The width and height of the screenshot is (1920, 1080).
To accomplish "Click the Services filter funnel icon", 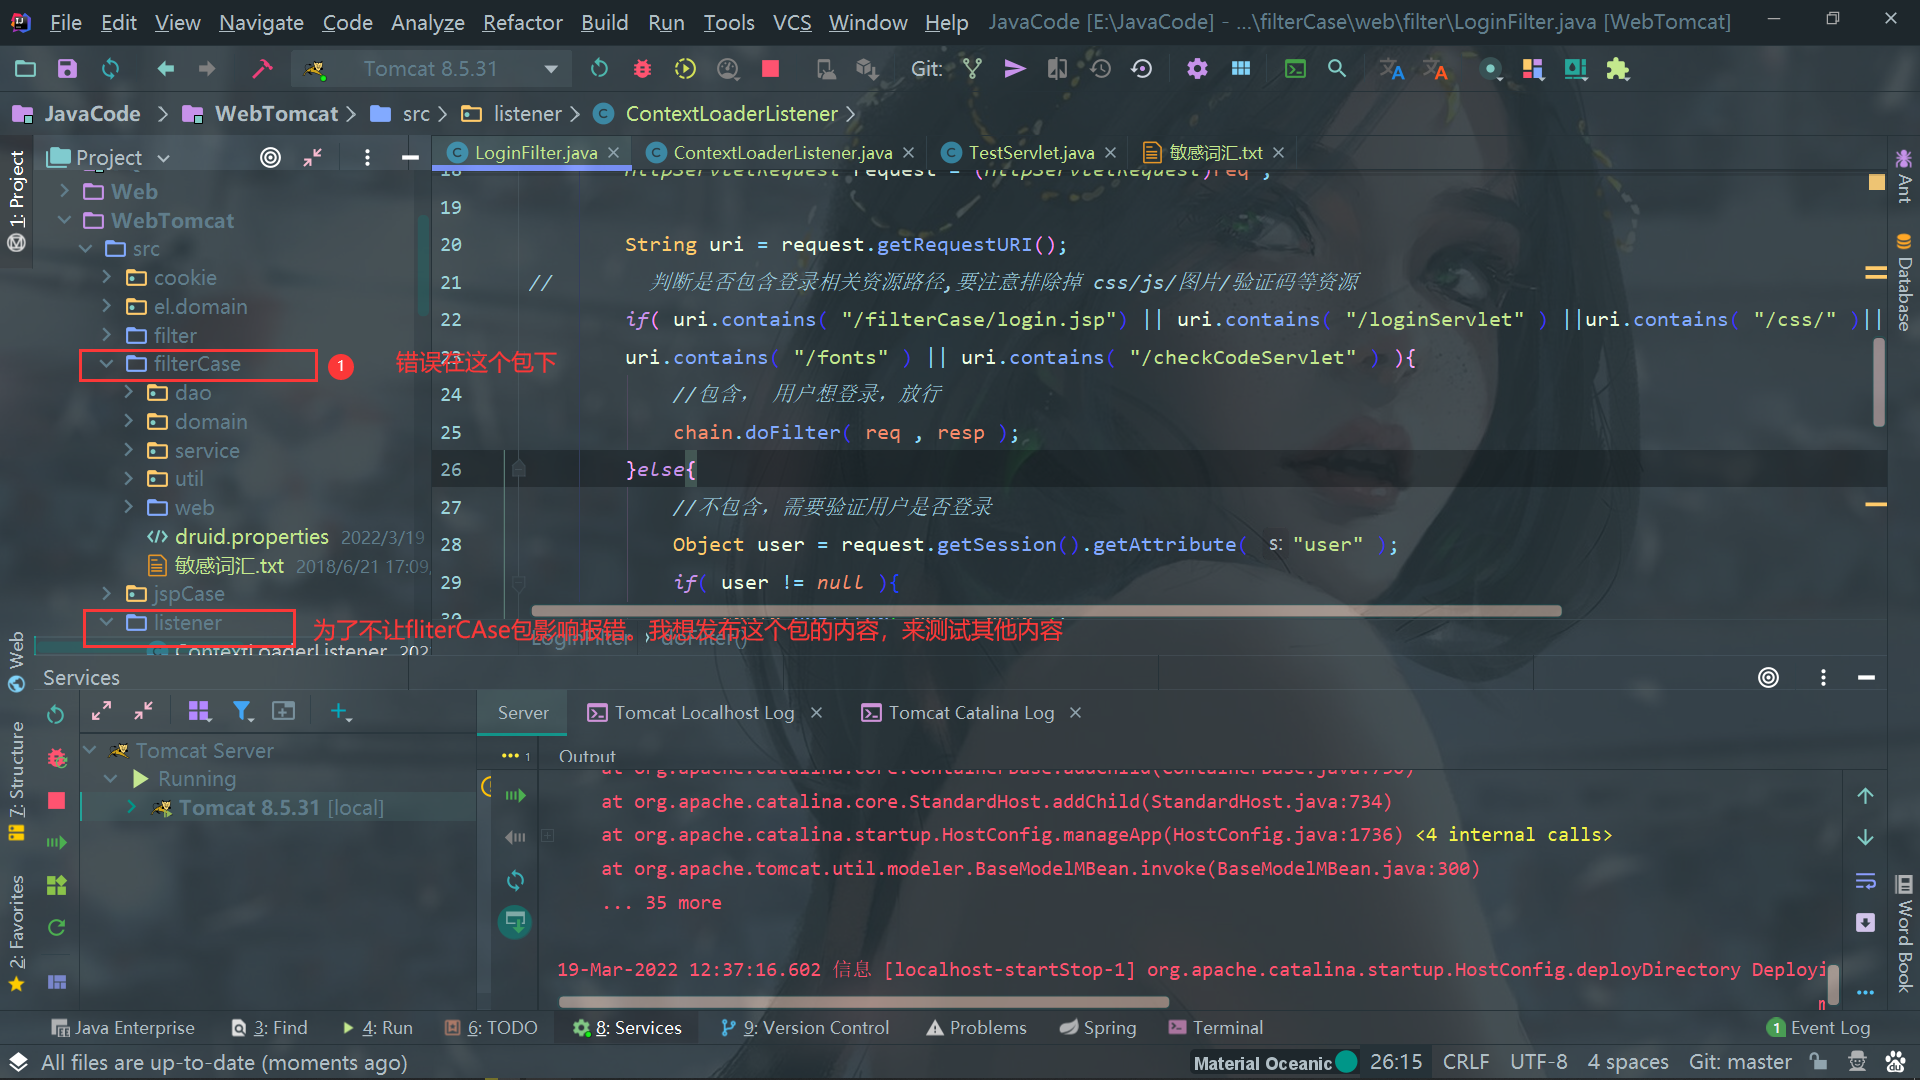I will 242,711.
